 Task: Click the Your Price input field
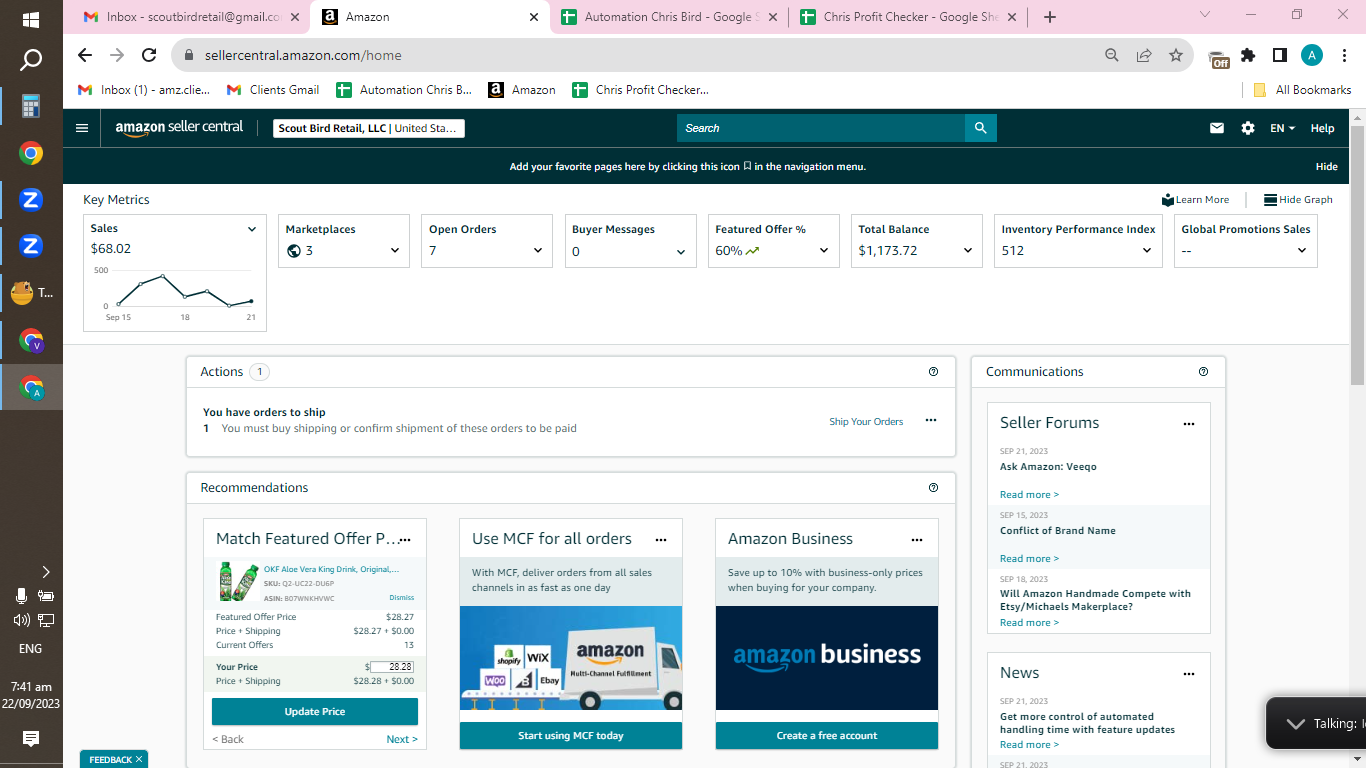pyautogui.click(x=392, y=667)
